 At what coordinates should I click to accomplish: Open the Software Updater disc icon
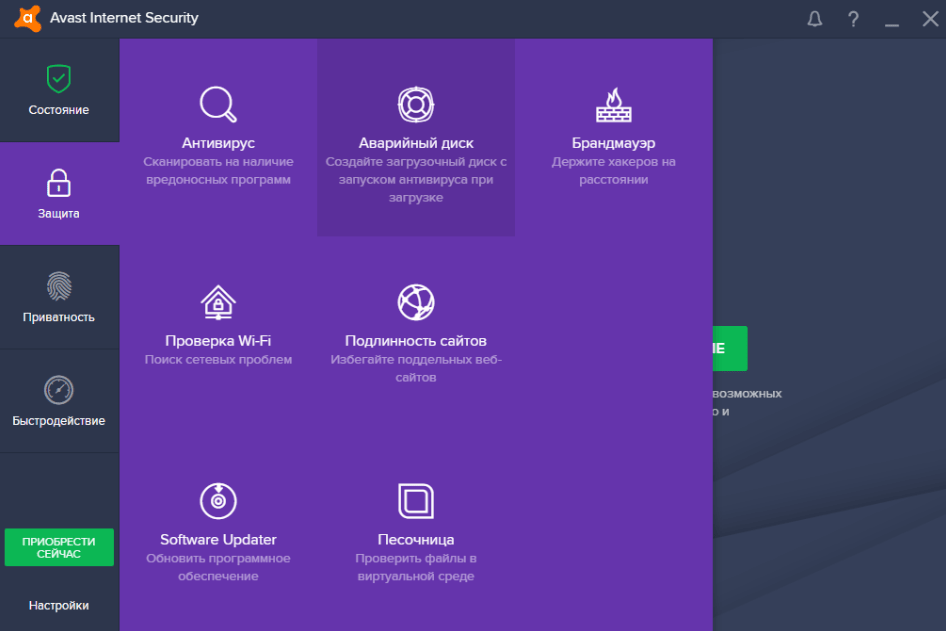[217, 500]
